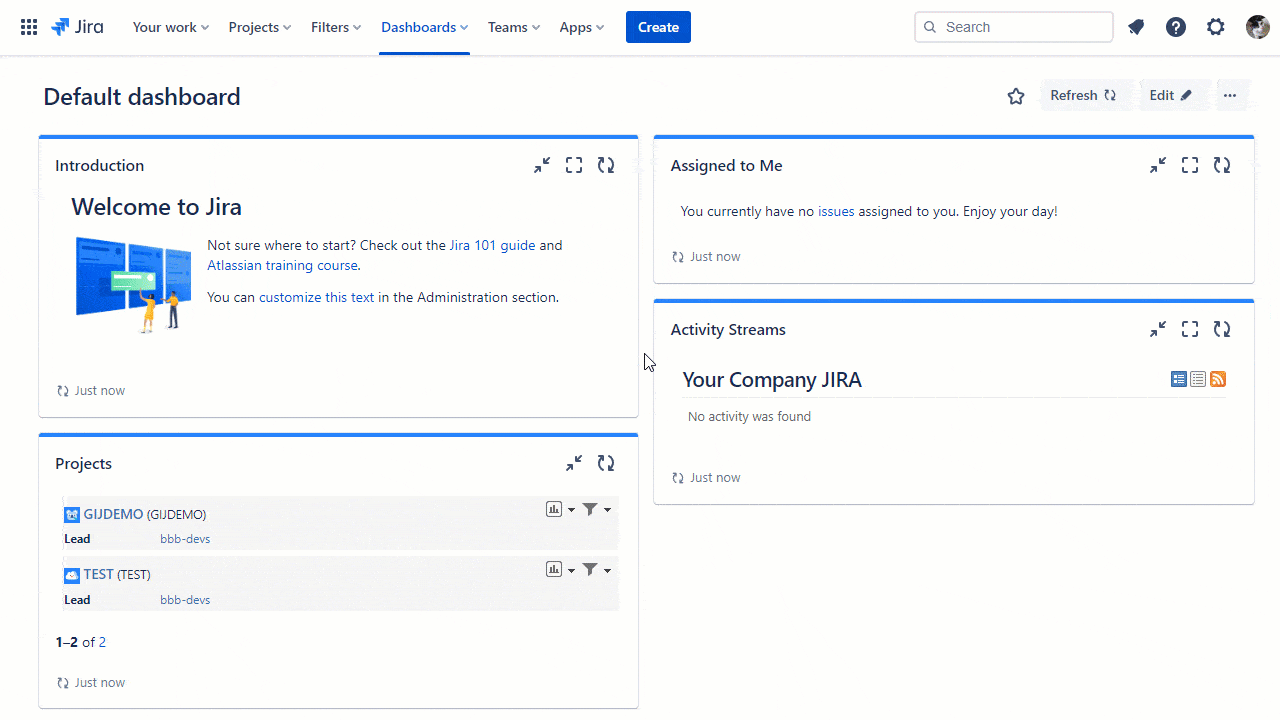Screen dimensions: 1280x720
Task: Click the dashboard Refresh button
Action: click(1084, 95)
